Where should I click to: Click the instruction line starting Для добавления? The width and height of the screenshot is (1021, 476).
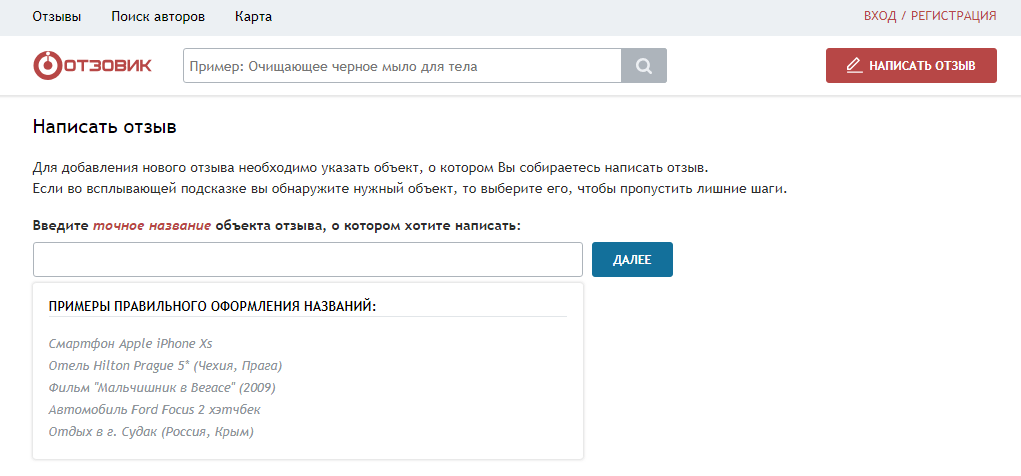pyautogui.click(x=370, y=166)
